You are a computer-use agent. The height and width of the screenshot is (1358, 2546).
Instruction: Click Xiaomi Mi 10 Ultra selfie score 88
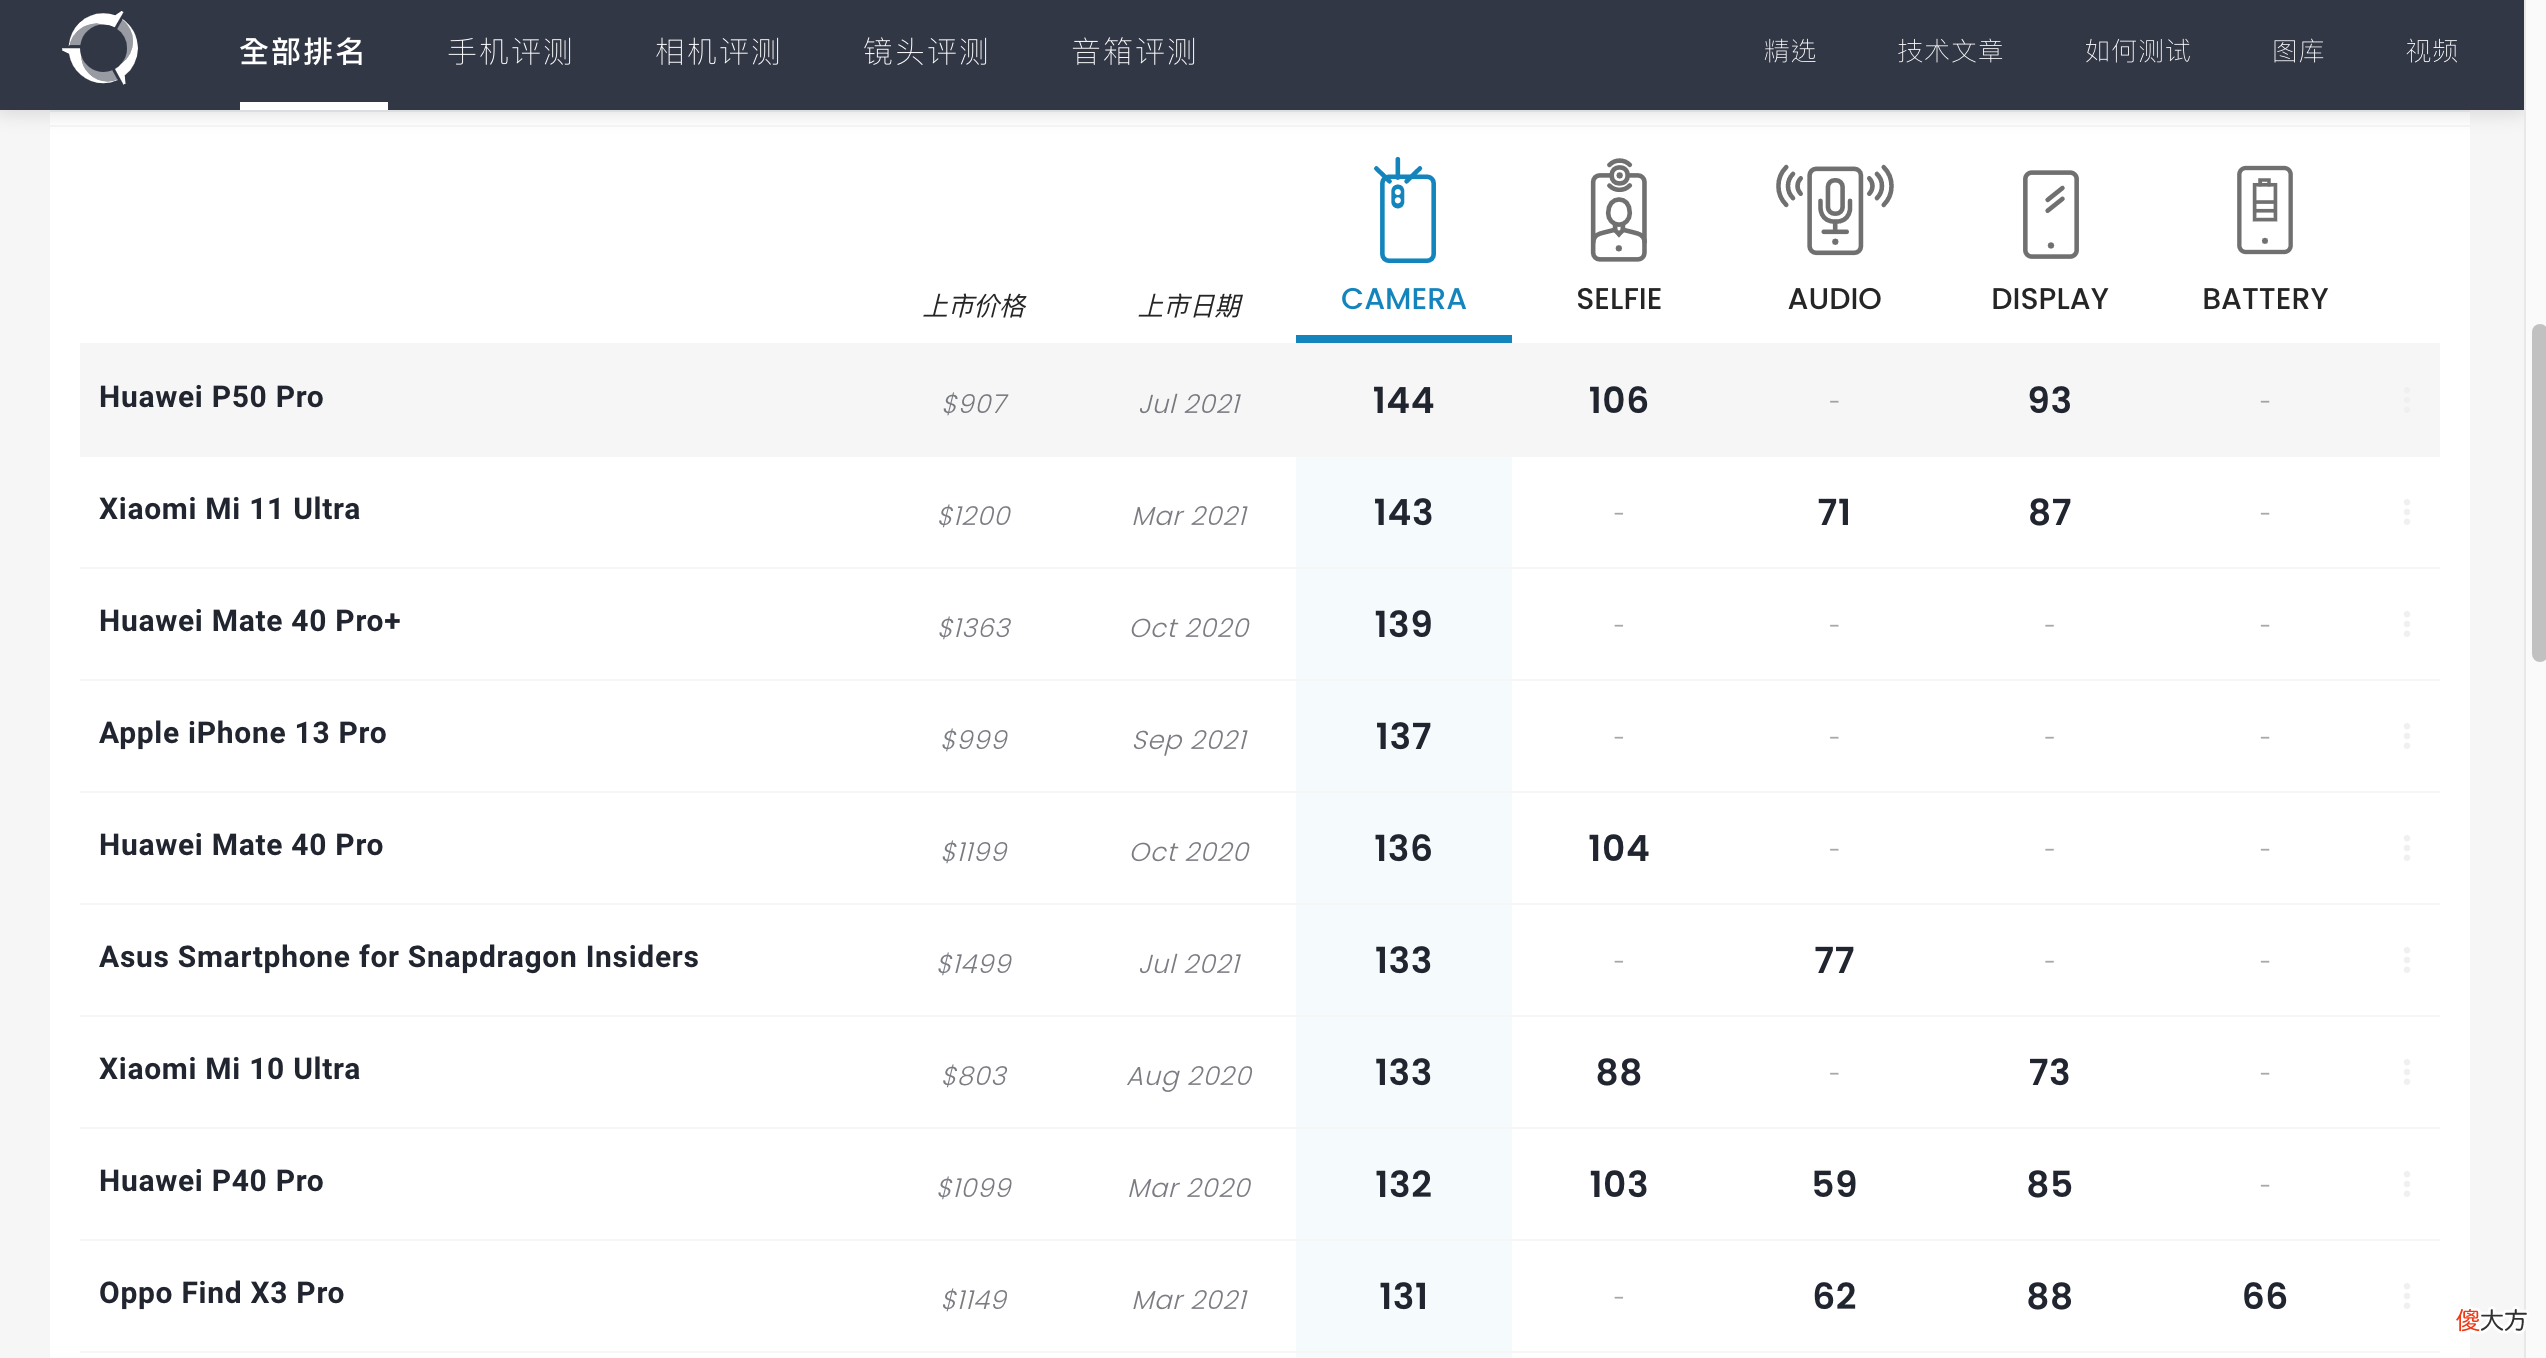tap(1618, 1072)
